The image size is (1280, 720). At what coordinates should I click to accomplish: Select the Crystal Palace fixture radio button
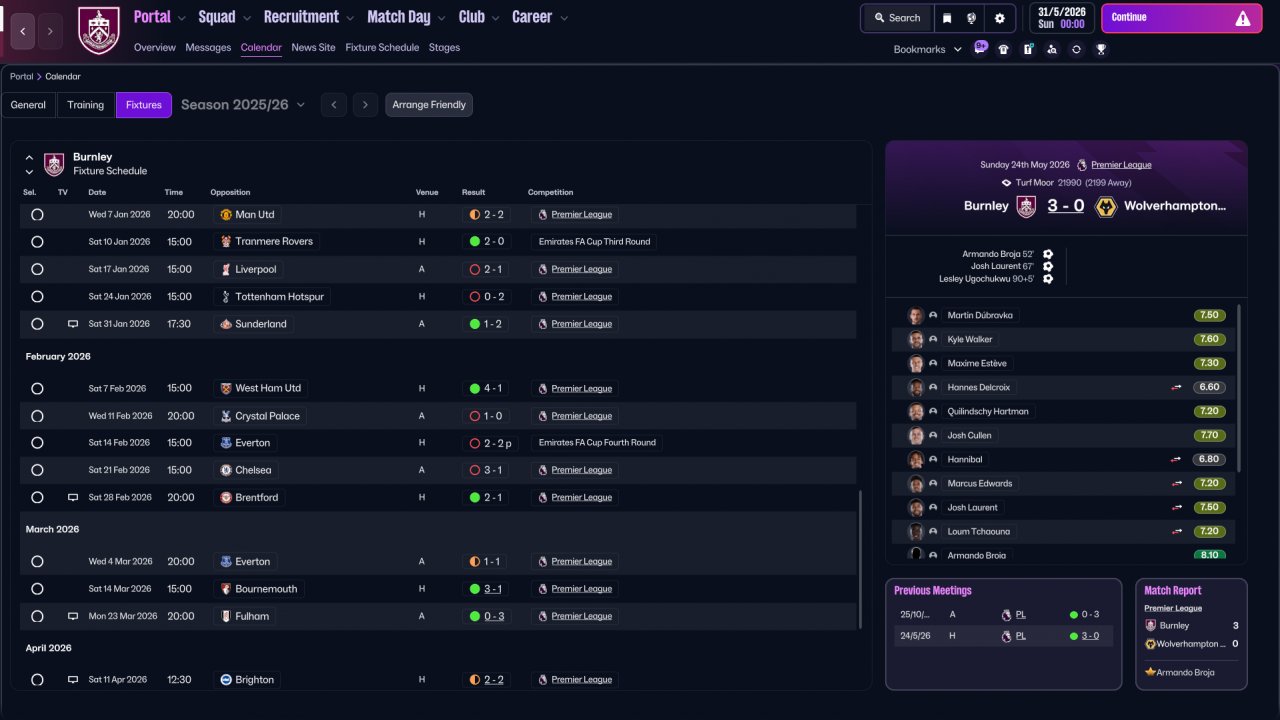[37, 416]
